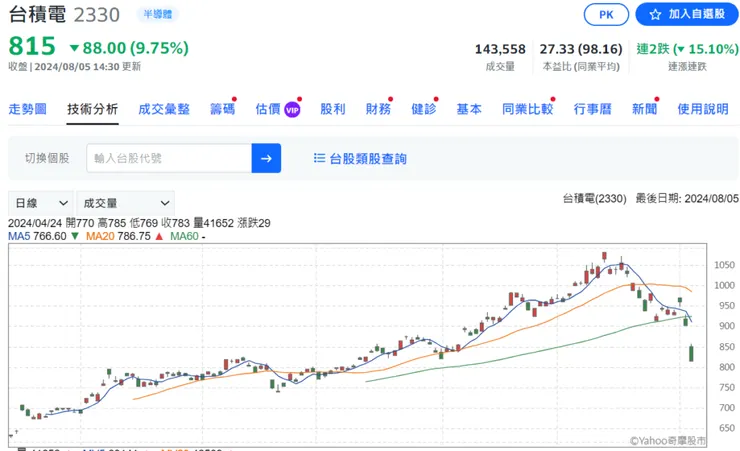Open the 健診 tab
The image size is (740, 451).
(423, 109)
